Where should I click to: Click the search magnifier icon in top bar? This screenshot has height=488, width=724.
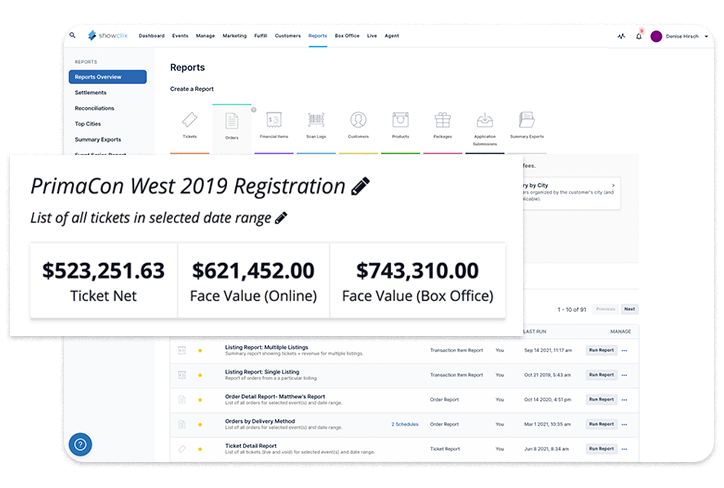tap(72, 35)
